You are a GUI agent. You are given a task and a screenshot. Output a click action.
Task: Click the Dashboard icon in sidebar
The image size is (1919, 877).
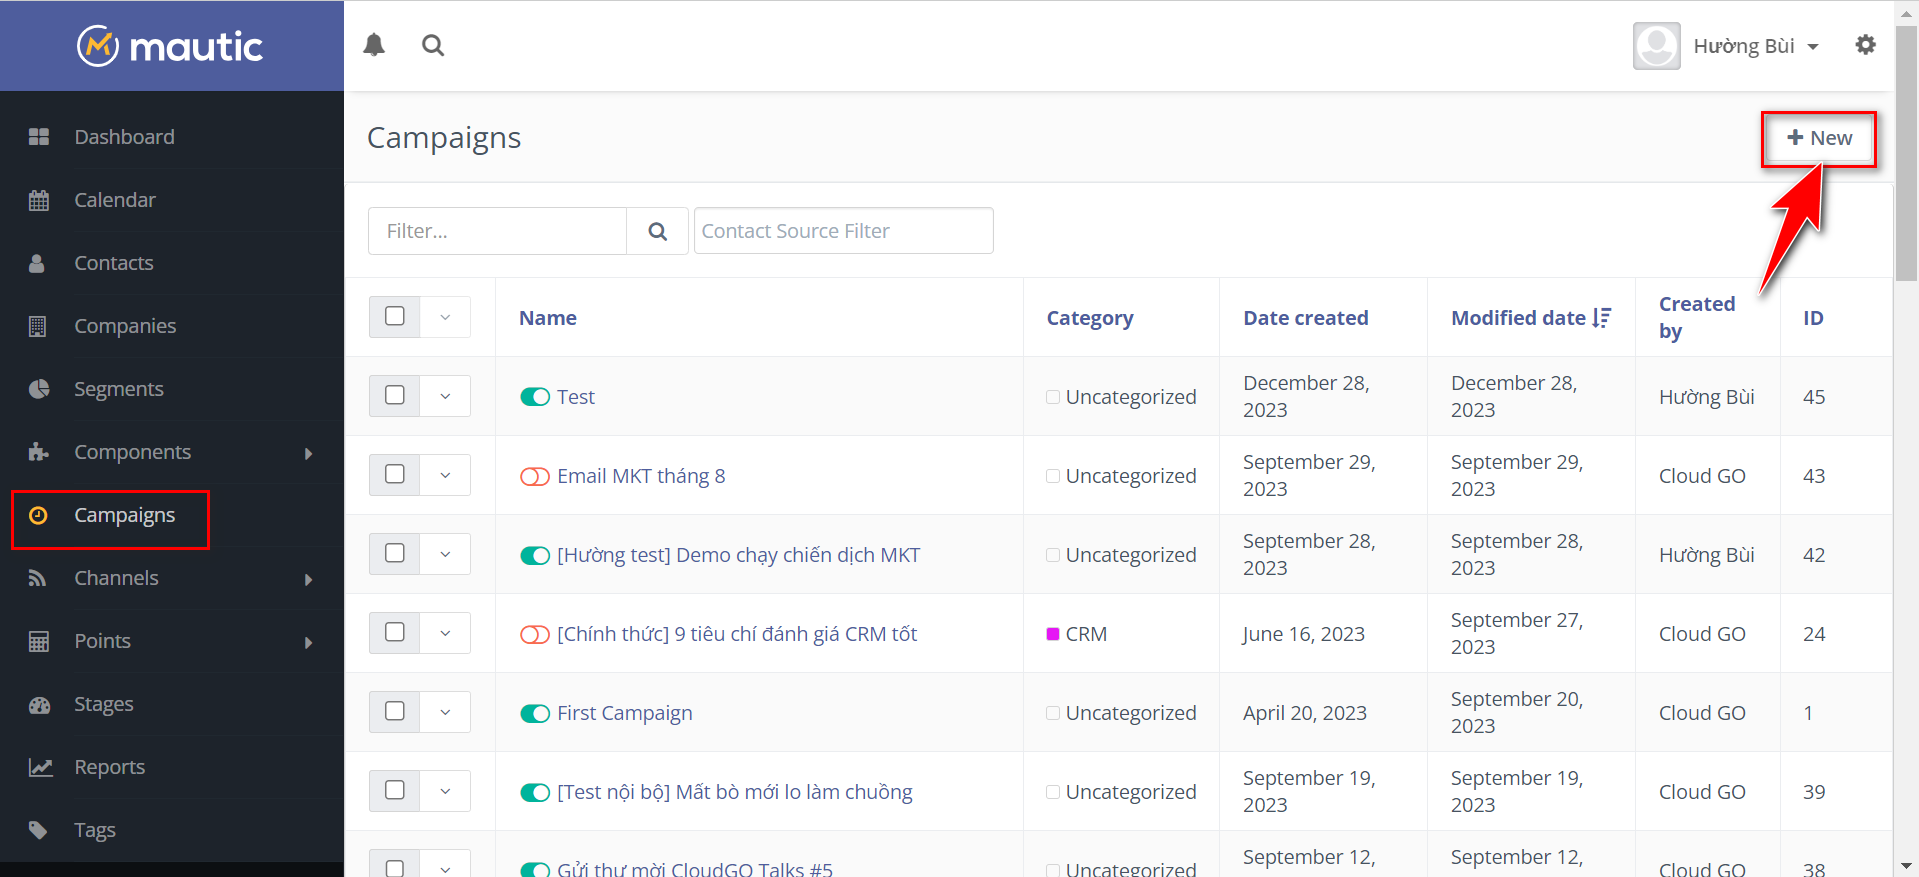pos(39,137)
